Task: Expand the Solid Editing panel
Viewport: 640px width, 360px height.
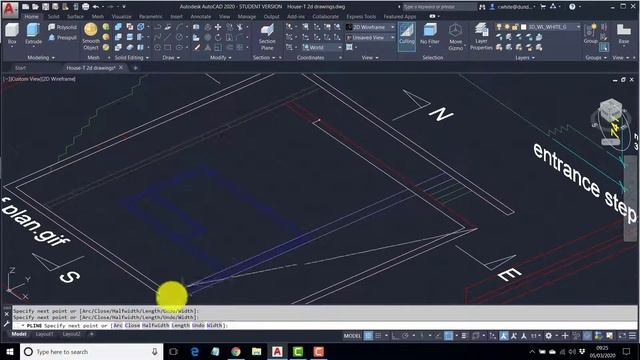Action: [131, 58]
